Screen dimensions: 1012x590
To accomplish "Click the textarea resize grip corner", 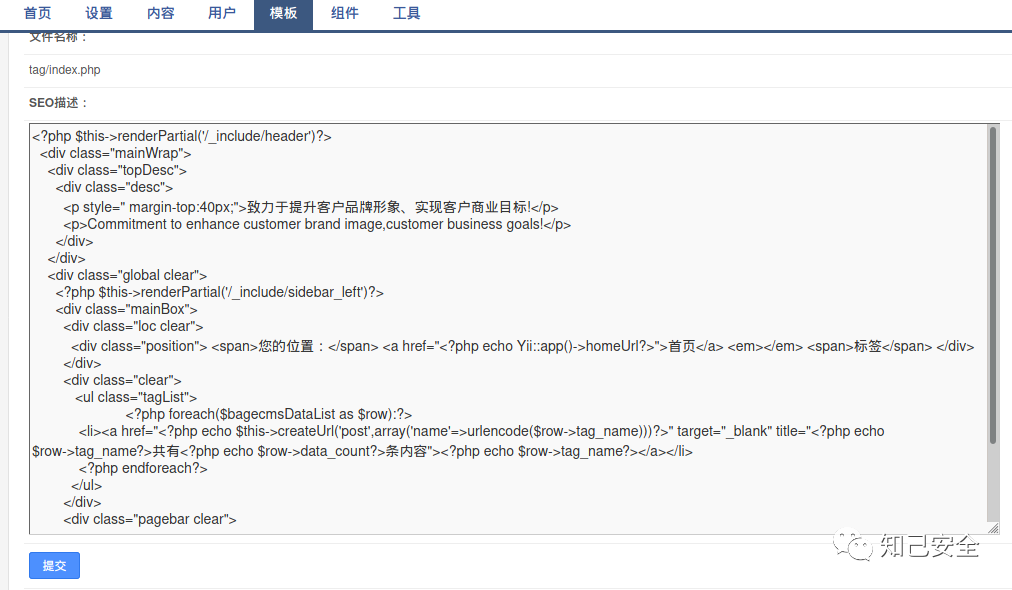I will (993, 528).
